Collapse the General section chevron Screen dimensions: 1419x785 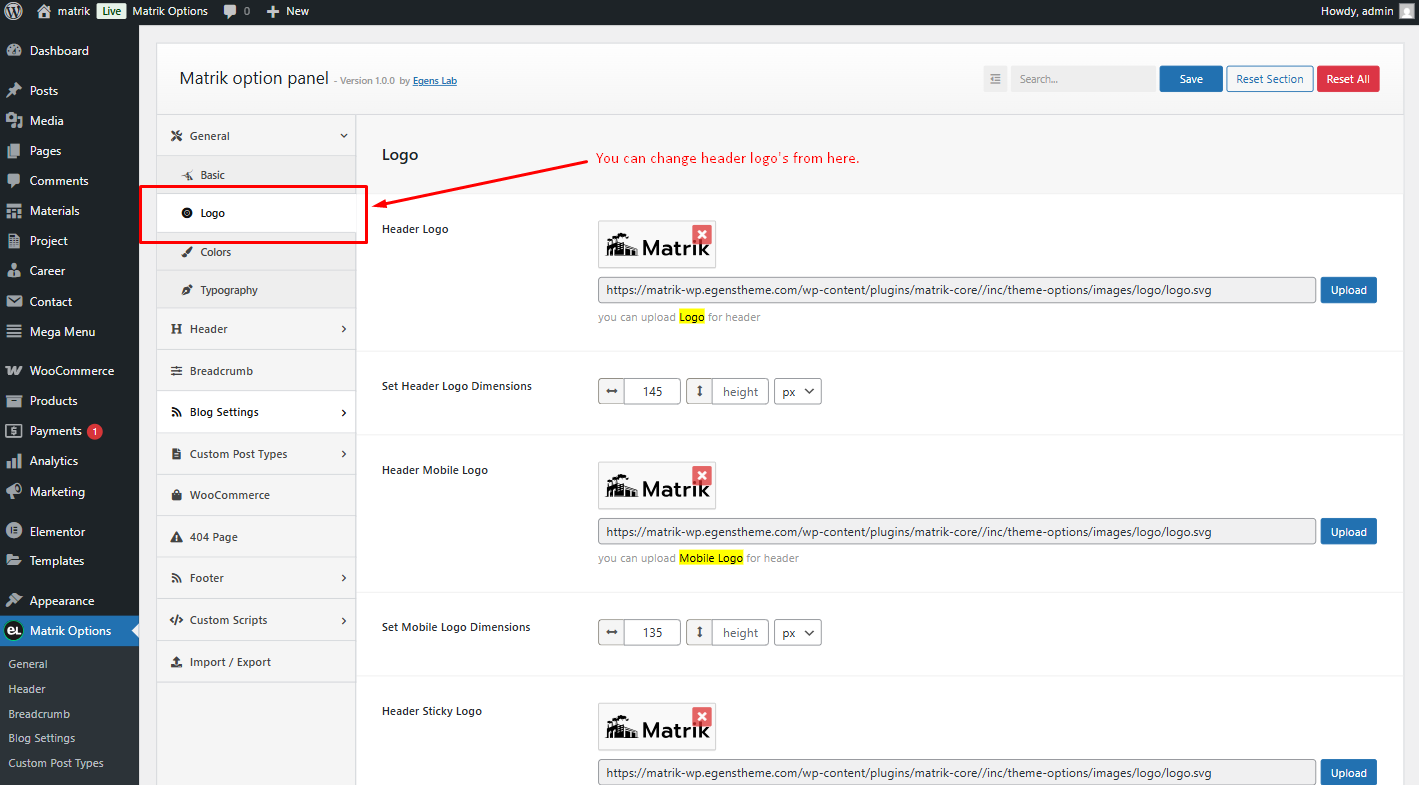click(344, 136)
